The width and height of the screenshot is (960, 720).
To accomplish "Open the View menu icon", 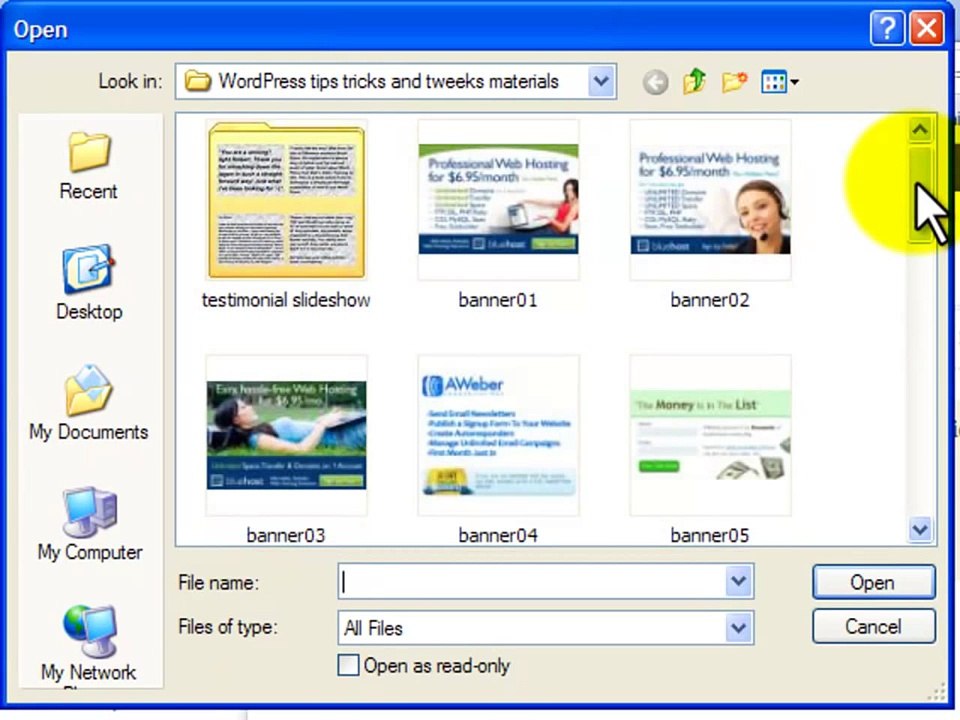I will pos(773,81).
